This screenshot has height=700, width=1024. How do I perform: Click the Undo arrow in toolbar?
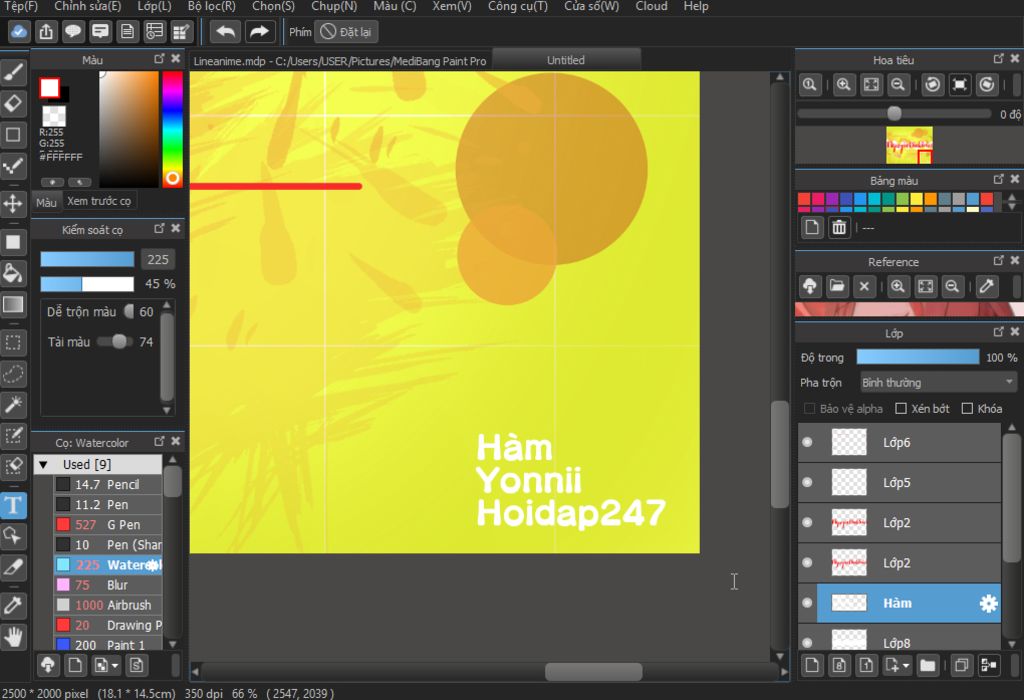225,31
